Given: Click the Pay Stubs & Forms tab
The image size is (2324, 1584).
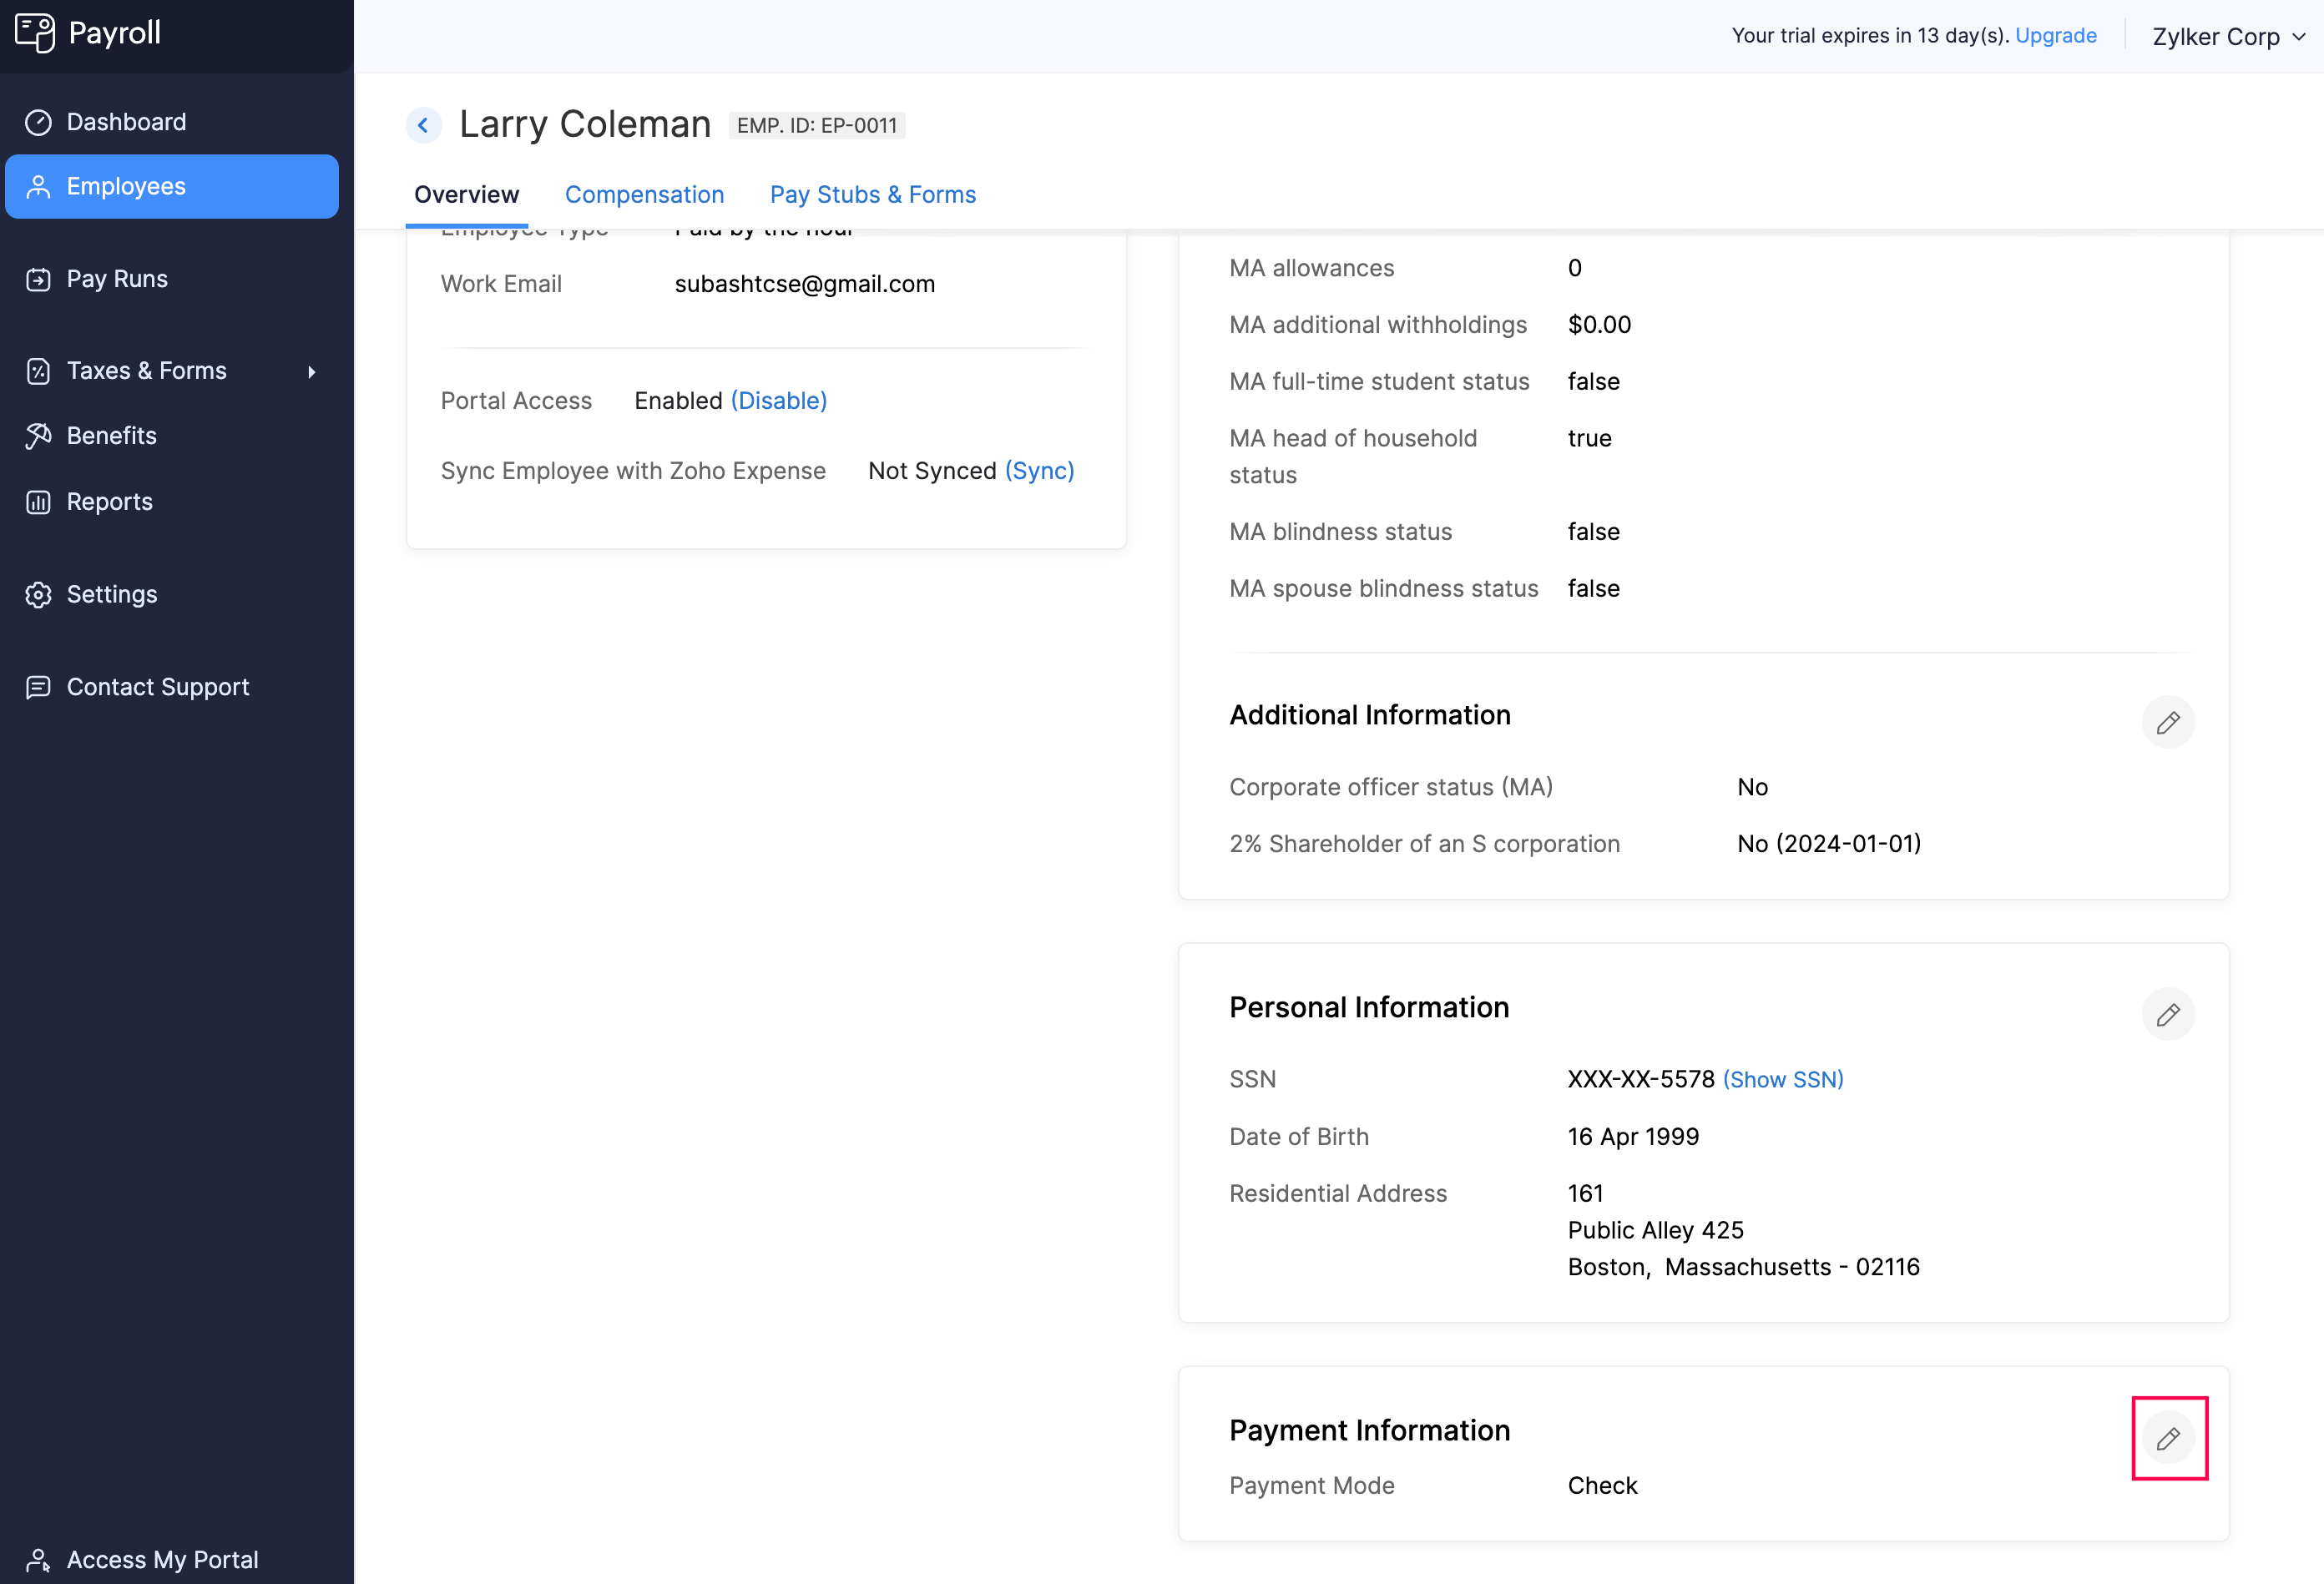Looking at the screenshot, I should [x=872, y=194].
